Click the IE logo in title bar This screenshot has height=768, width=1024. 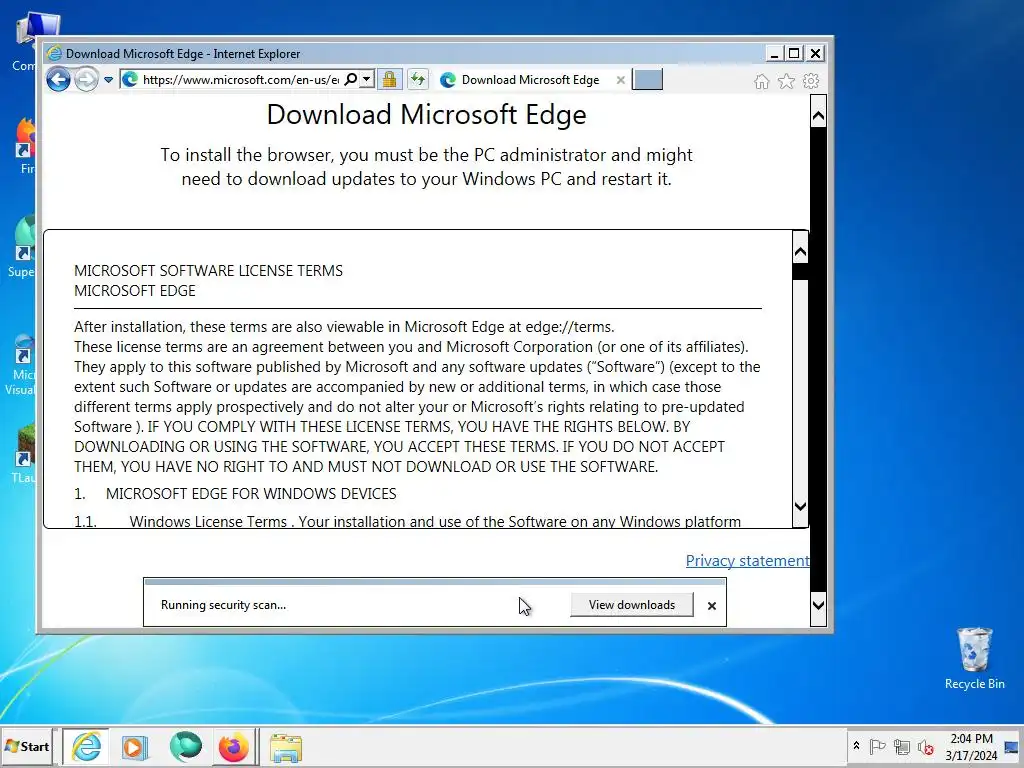(54, 54)
